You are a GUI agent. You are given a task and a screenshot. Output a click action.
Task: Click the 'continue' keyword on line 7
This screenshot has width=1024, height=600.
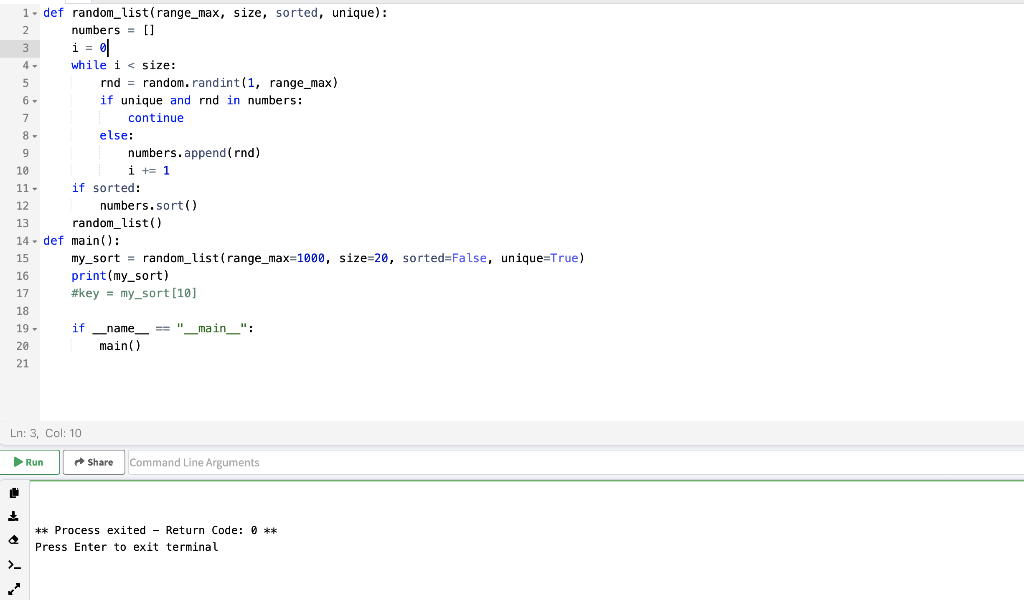coord(155,118)
